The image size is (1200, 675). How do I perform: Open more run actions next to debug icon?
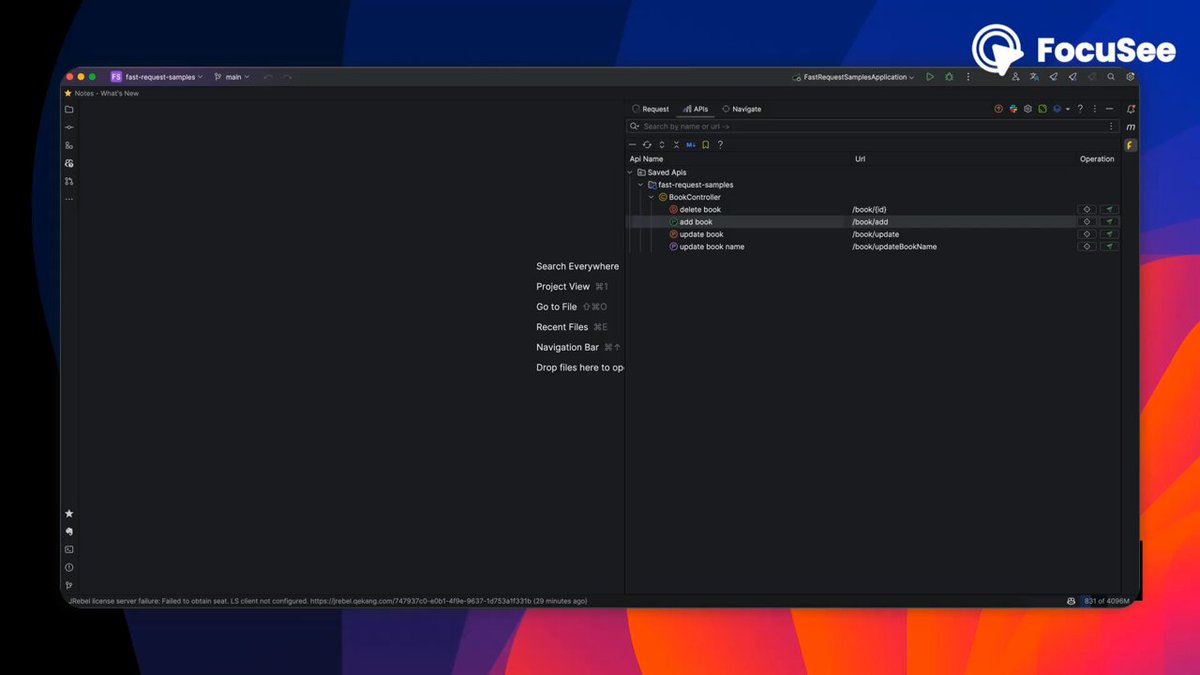pos(968,77)
